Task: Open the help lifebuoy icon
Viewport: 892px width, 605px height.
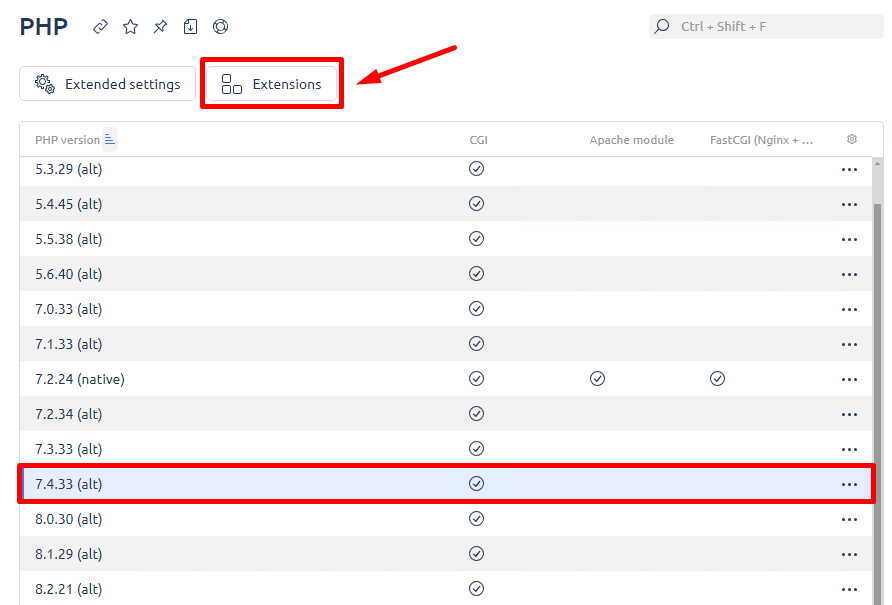Action: point(221,27)
